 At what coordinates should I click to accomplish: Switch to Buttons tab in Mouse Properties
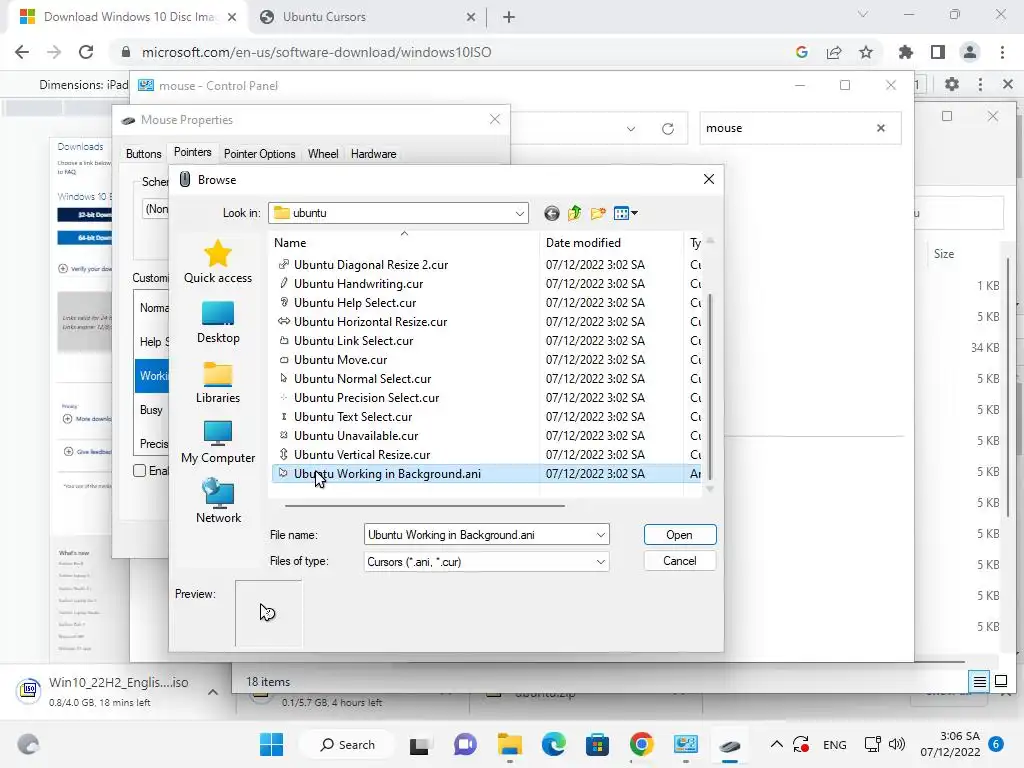pos(143,153)
